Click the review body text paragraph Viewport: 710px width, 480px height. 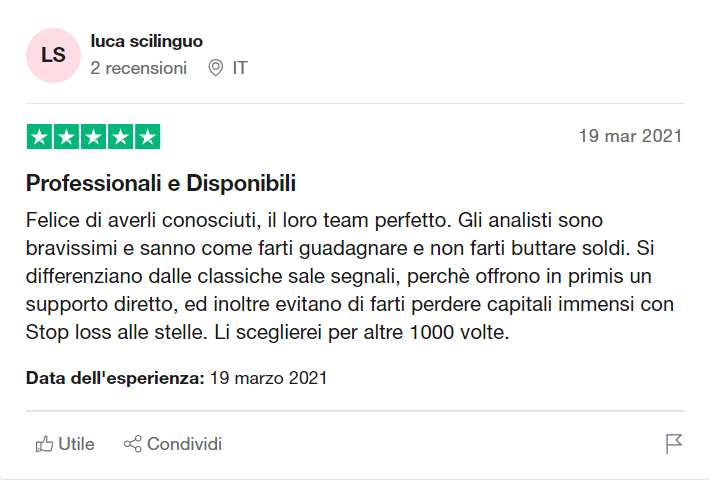point(348,275)
